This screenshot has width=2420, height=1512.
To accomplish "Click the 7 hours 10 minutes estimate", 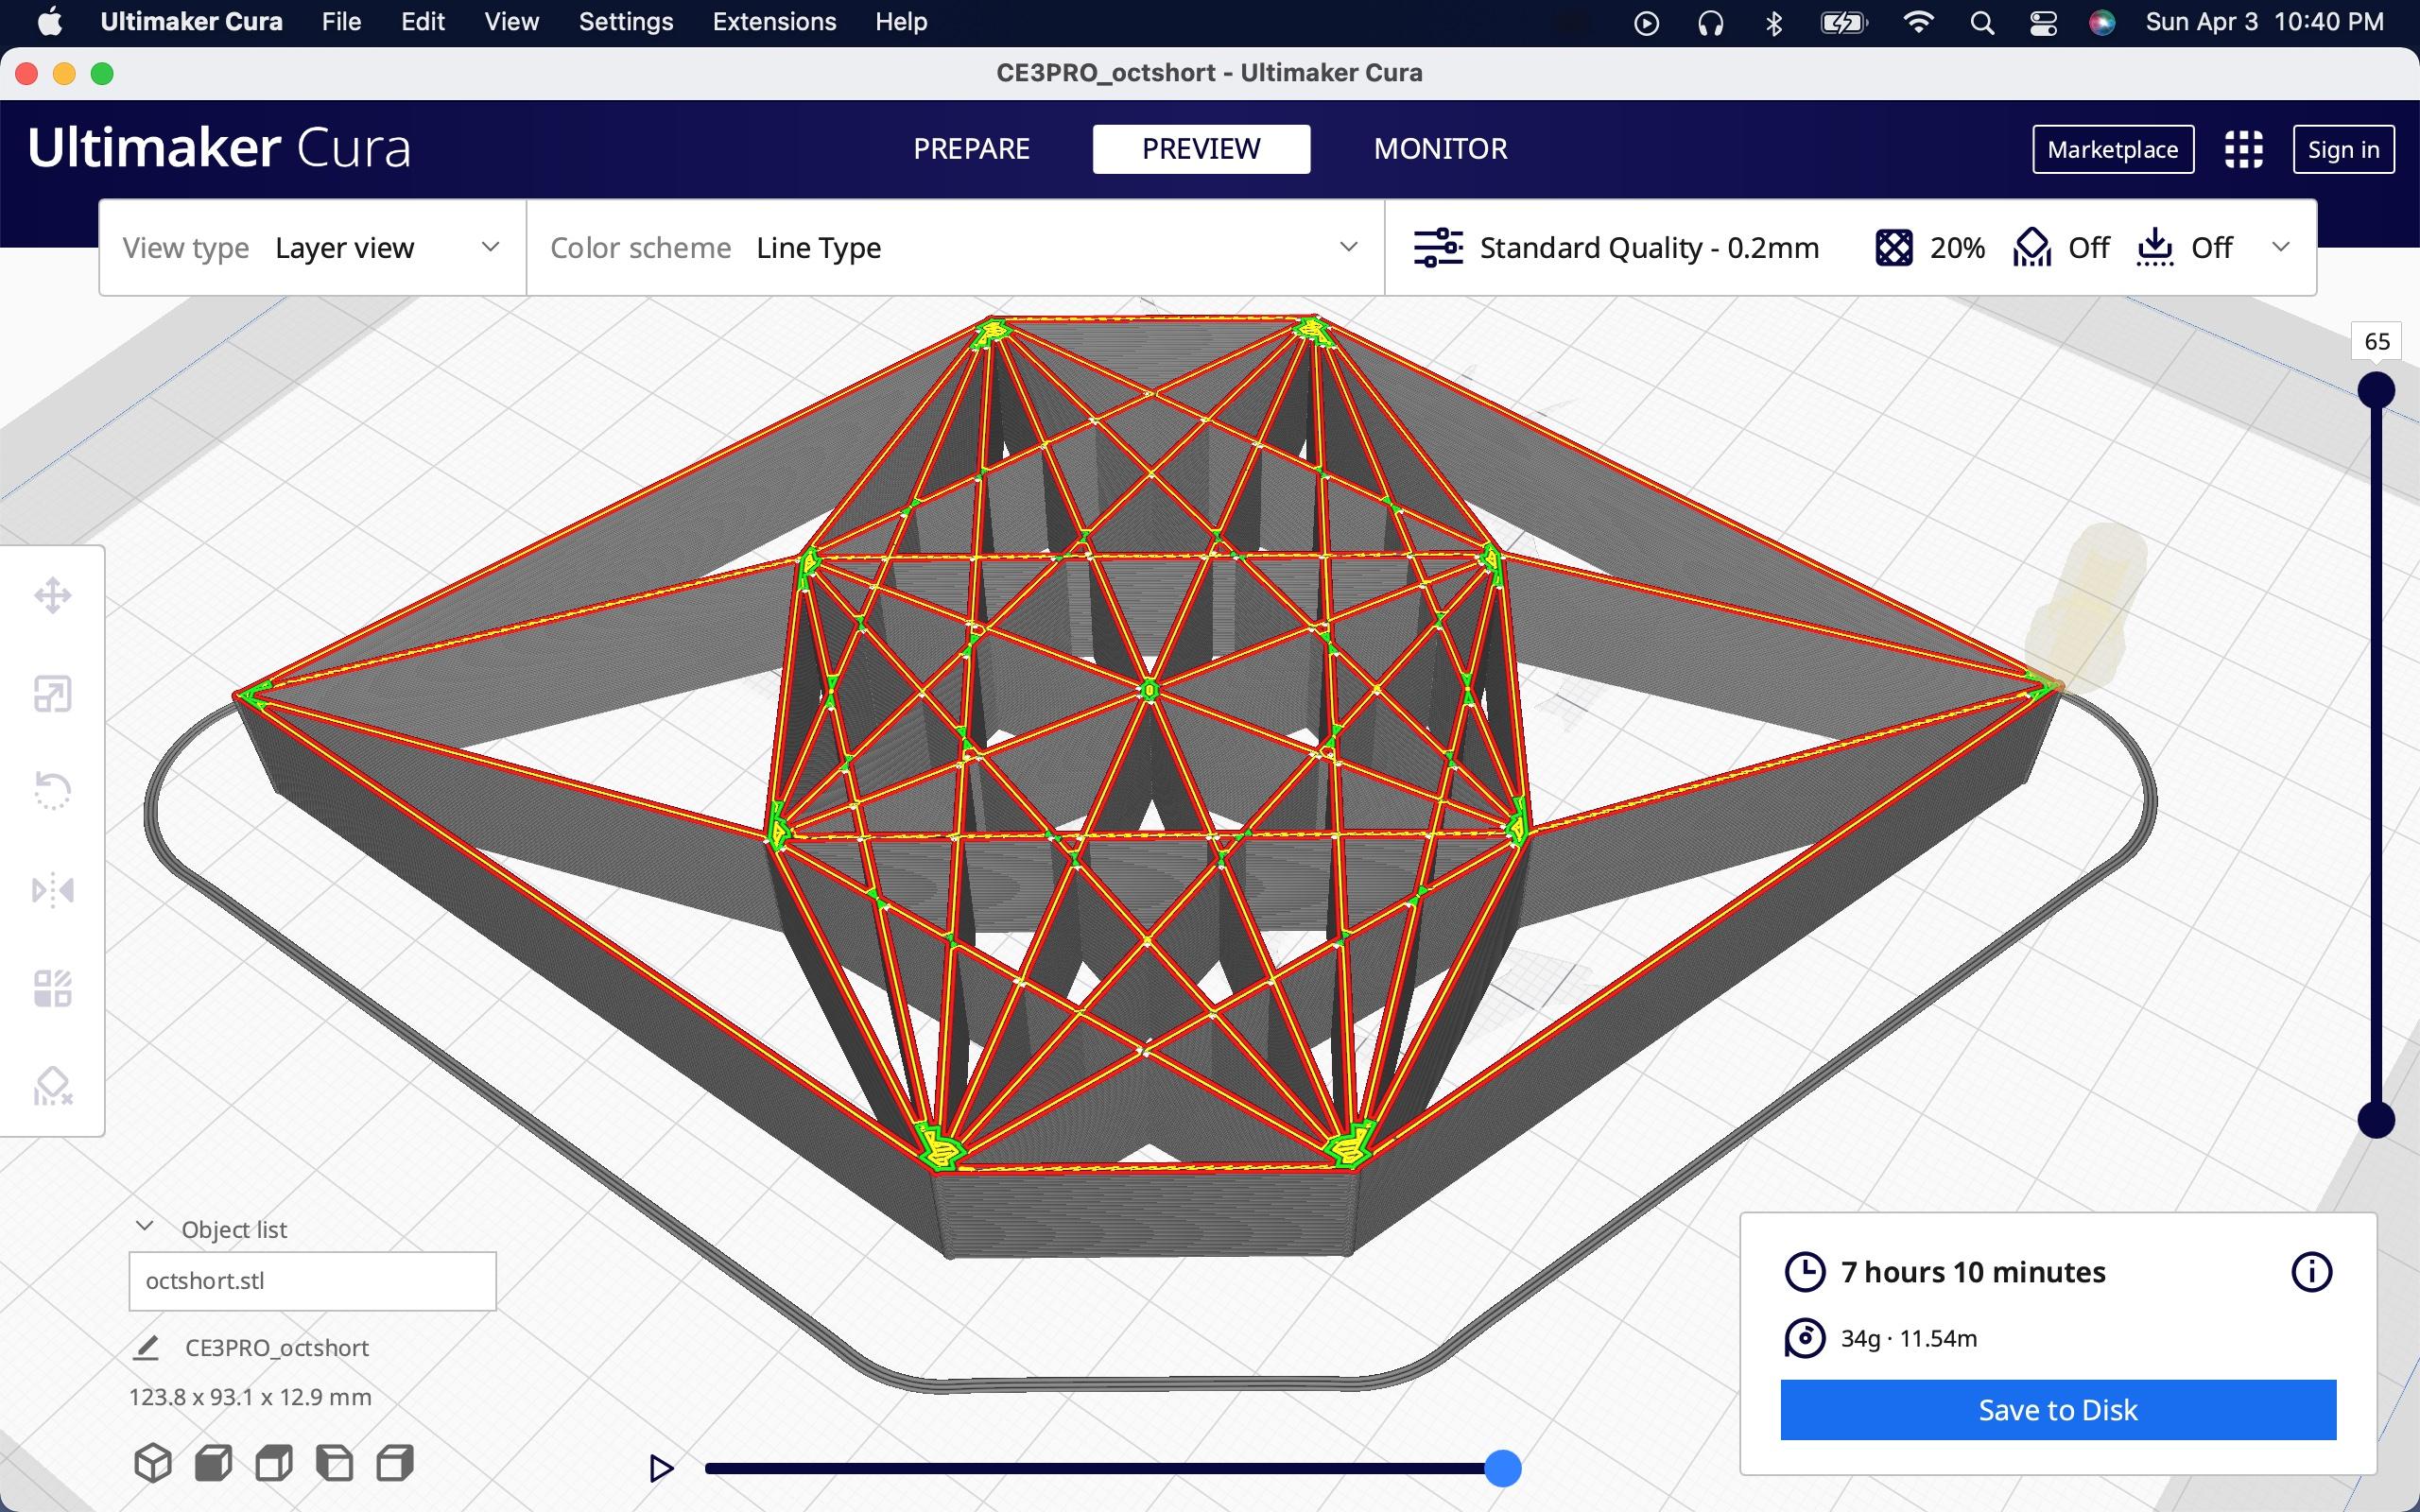I will coord(1973,1272).
